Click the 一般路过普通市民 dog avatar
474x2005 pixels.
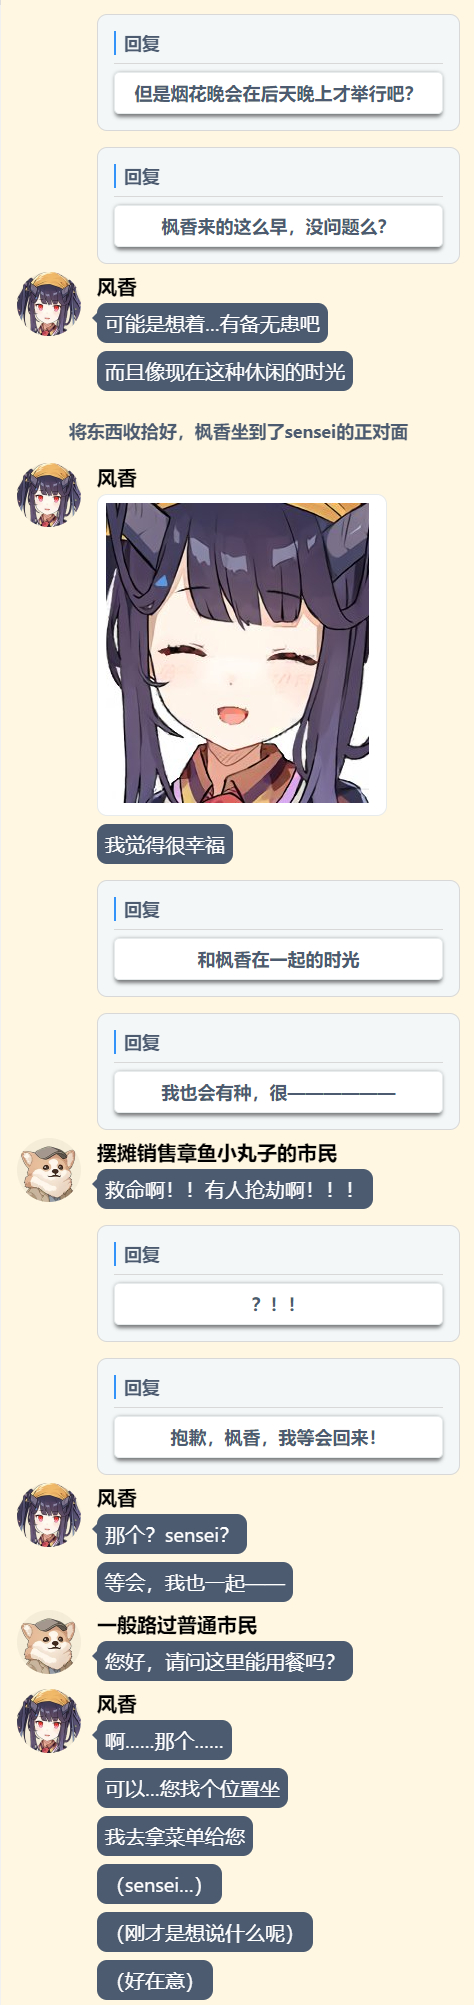click(48, 1642)
